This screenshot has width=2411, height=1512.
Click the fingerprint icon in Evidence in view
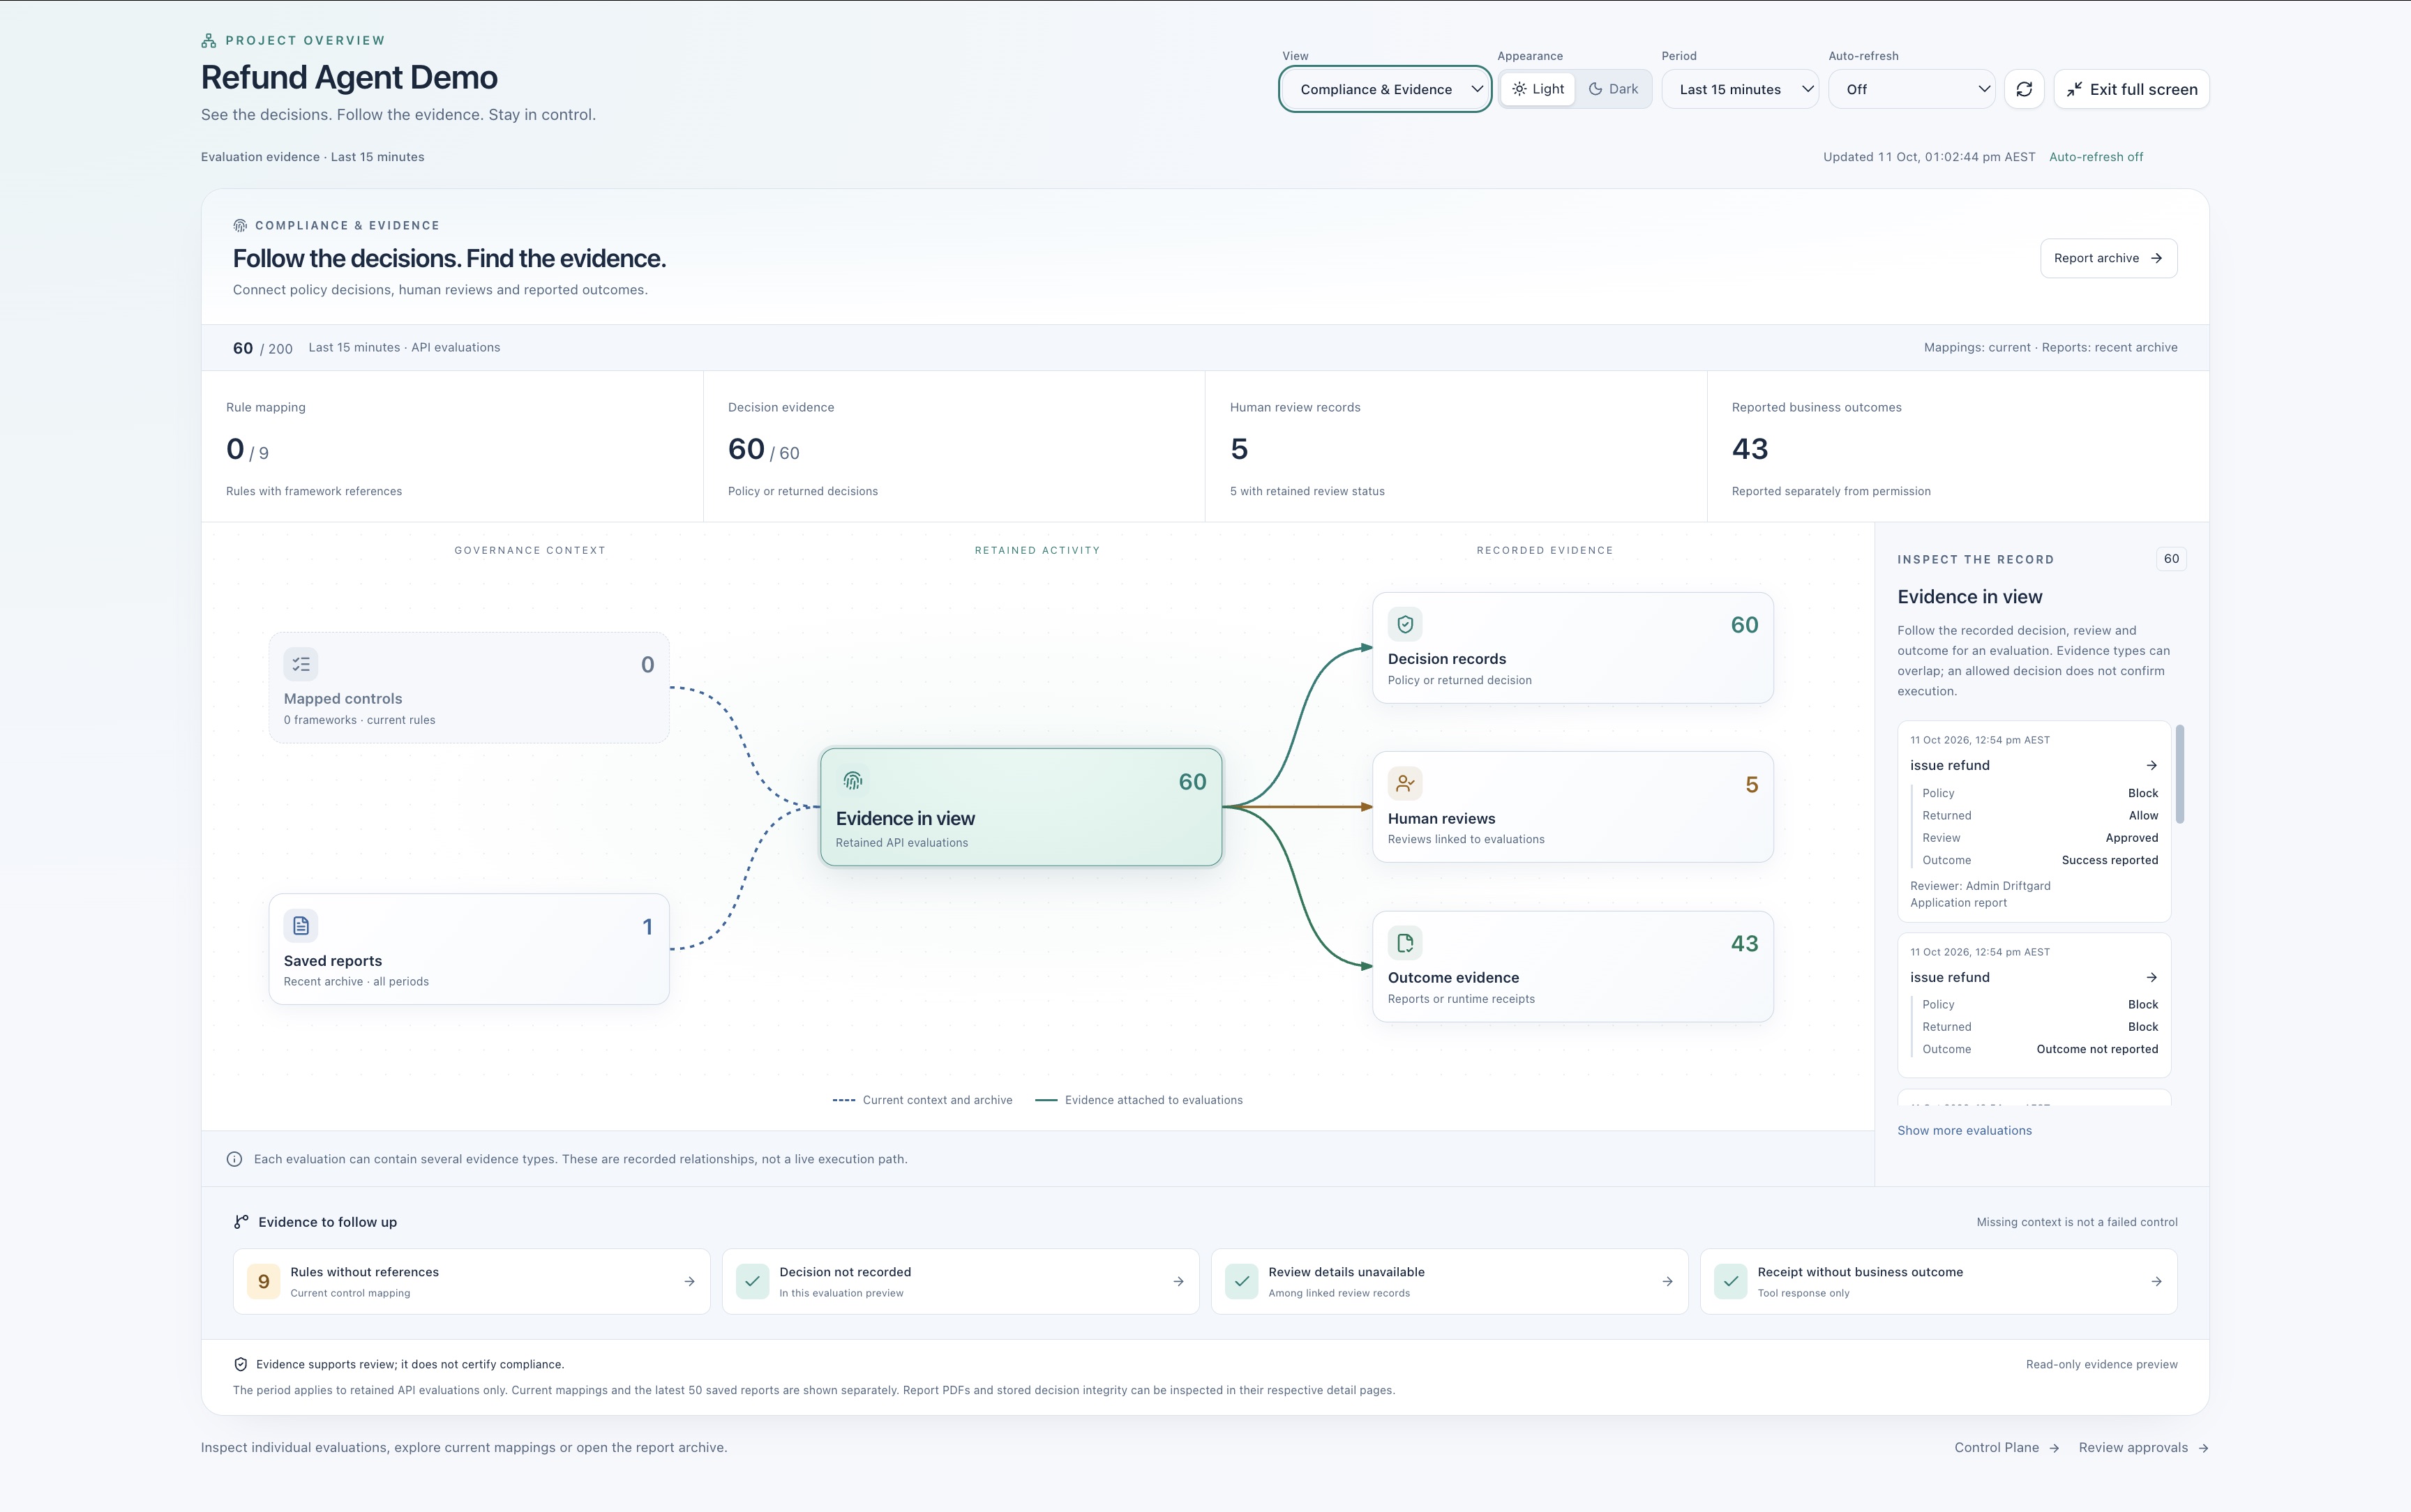[853, 781]
